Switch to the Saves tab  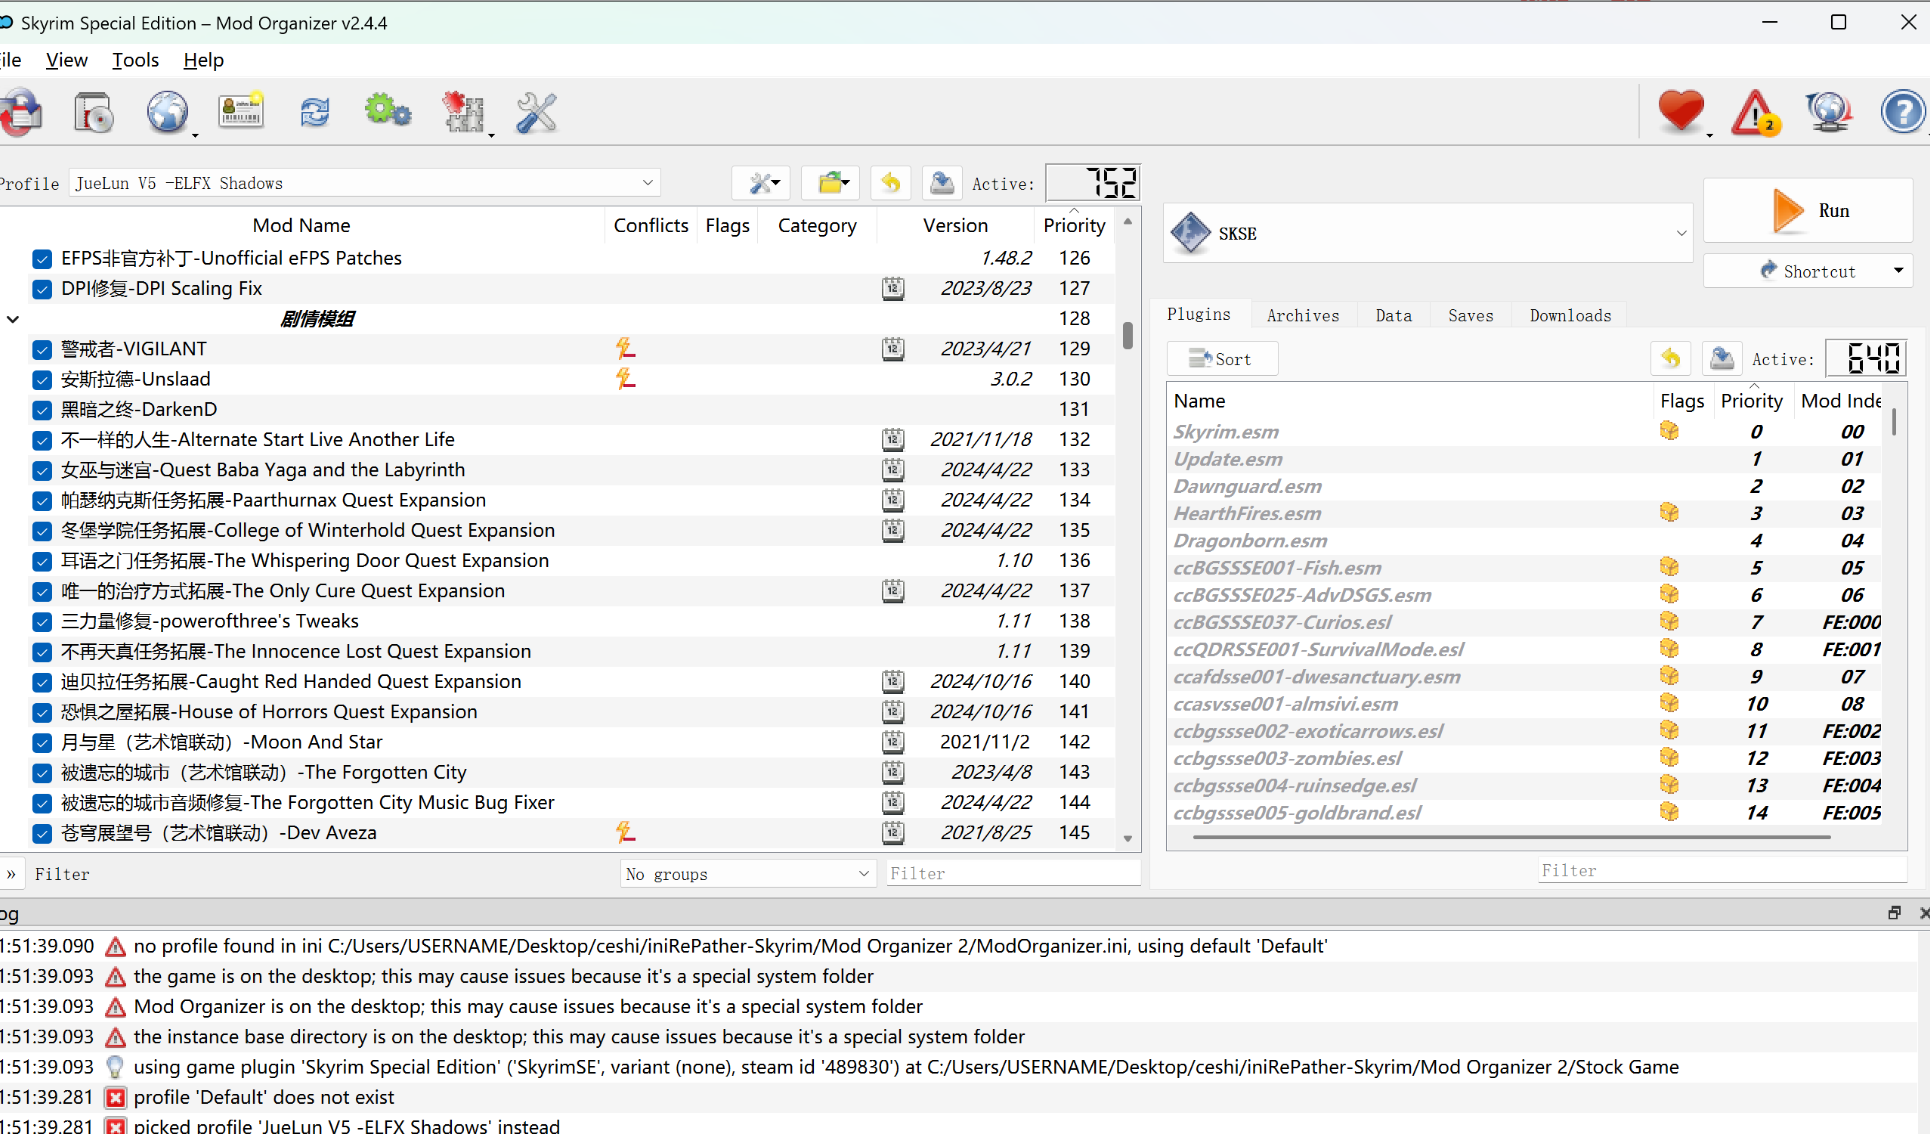click(x=1470, y=315)
